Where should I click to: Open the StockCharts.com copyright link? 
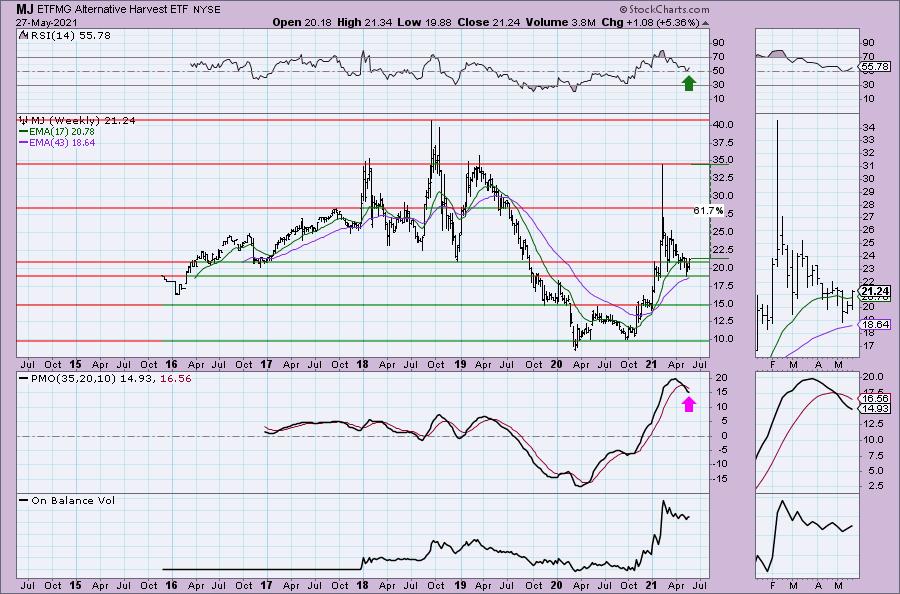(x=664, y=10)
